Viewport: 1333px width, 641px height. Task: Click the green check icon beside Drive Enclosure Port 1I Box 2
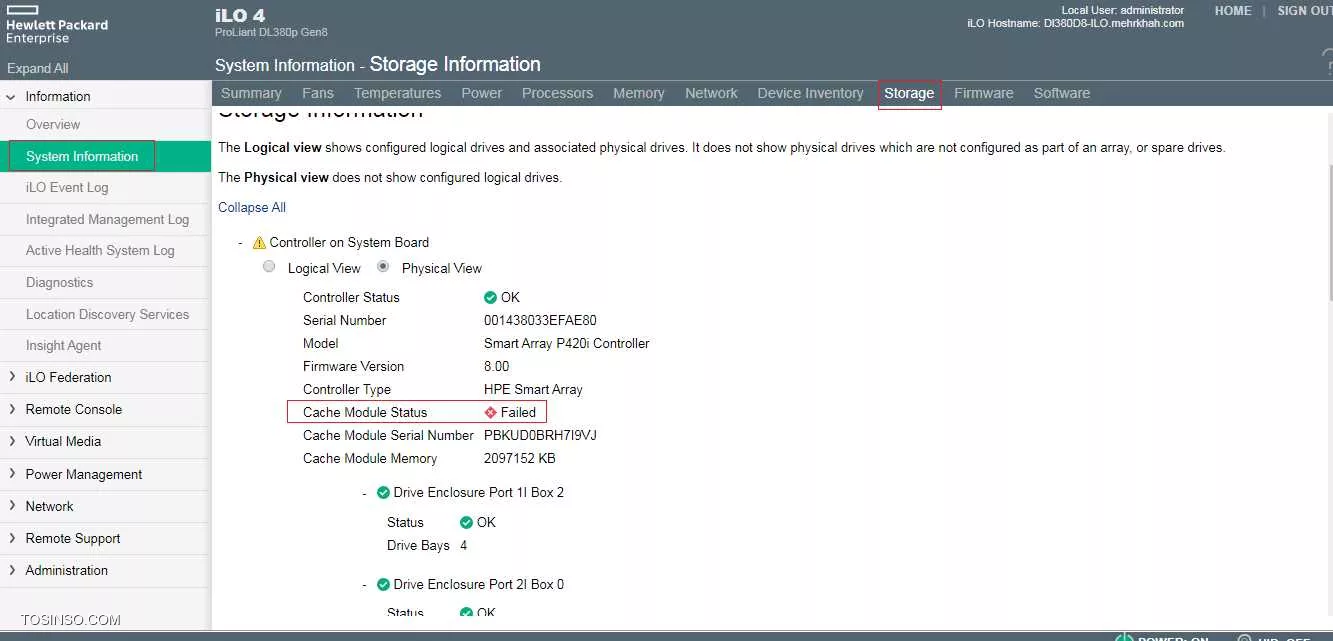[383, 492]
